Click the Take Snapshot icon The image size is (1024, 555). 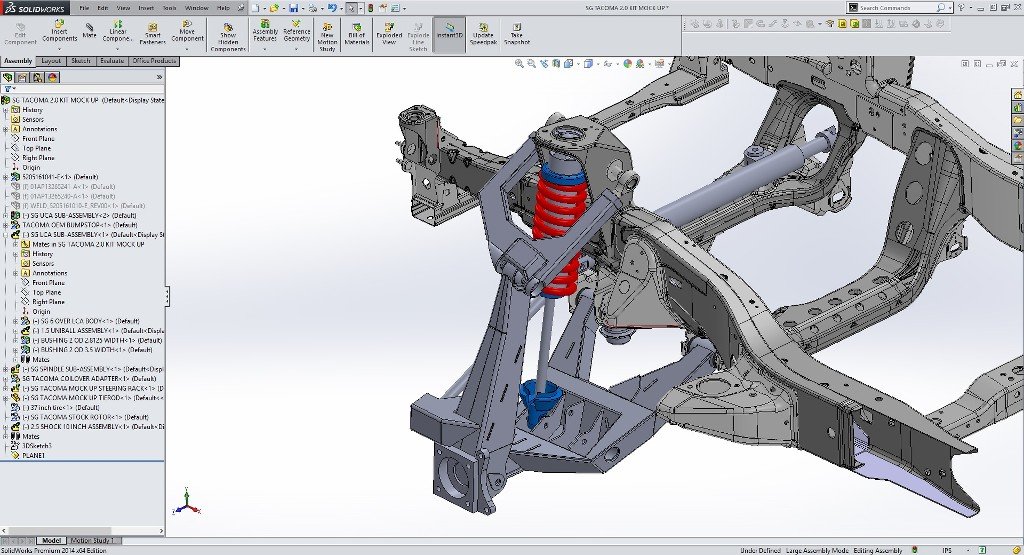pyautogui.click(x=517, y=34)
